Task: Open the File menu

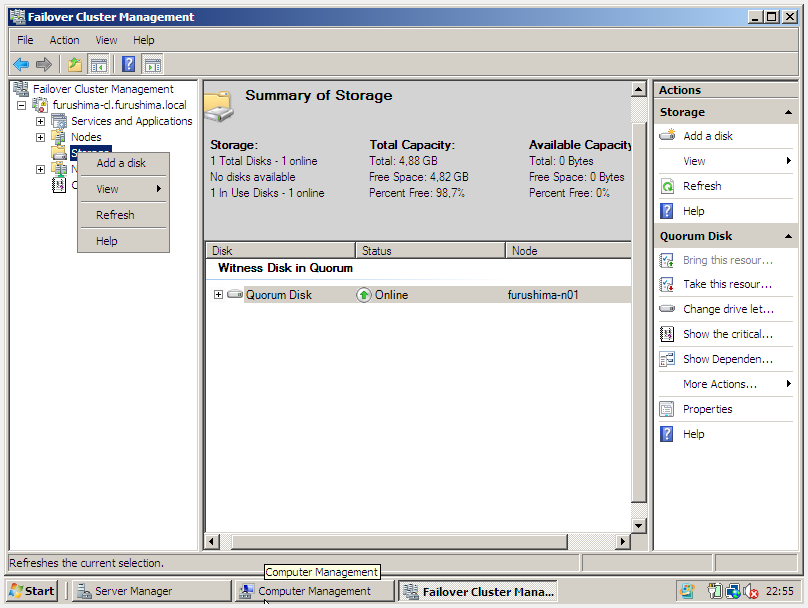Action: click(25, 40)
